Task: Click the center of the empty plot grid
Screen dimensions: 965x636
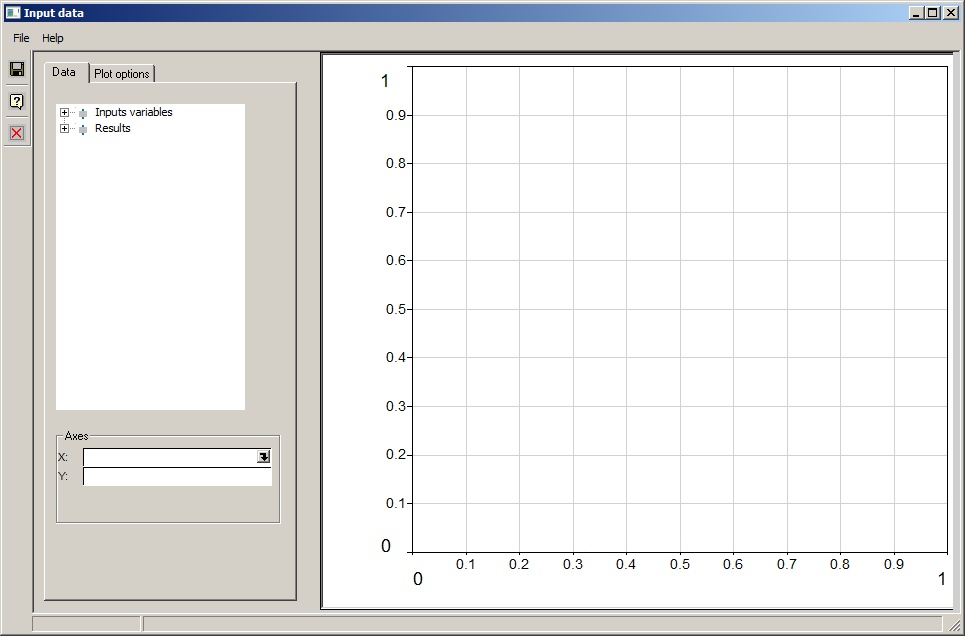Action: (679, 309)
